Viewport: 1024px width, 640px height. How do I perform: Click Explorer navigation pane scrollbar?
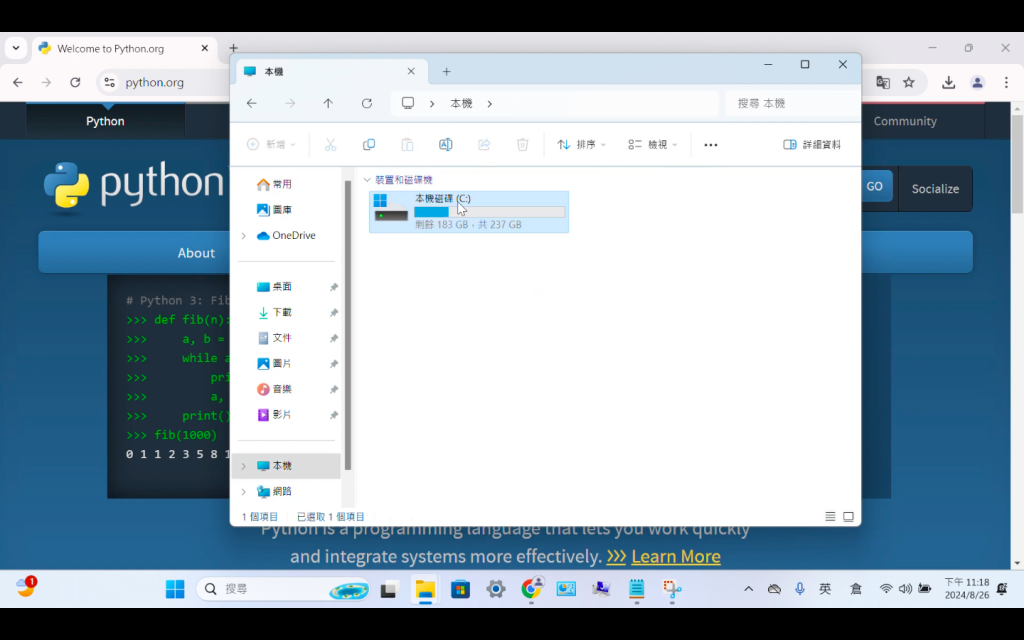[x=347, y=325]
